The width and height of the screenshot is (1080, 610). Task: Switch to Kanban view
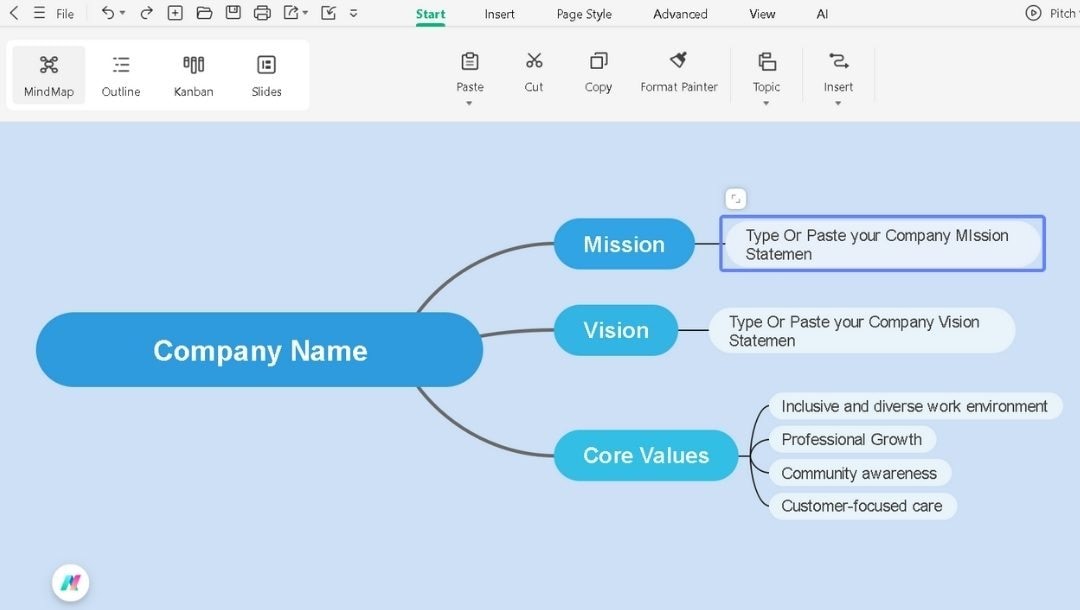(x=193, y=74)
